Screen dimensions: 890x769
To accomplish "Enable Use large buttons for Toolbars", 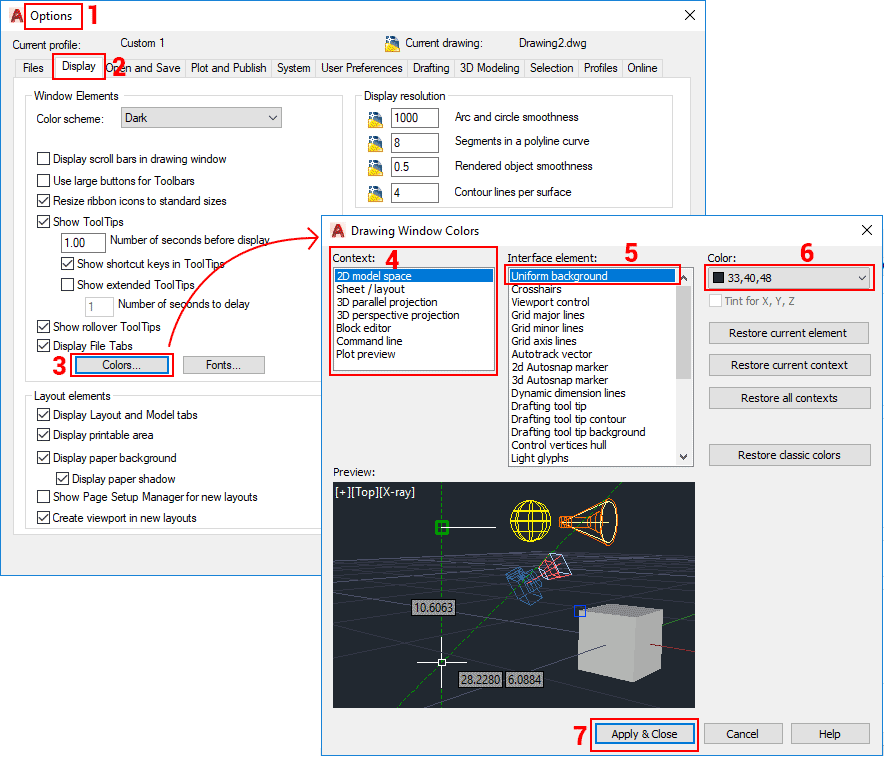I will point(43,180).
